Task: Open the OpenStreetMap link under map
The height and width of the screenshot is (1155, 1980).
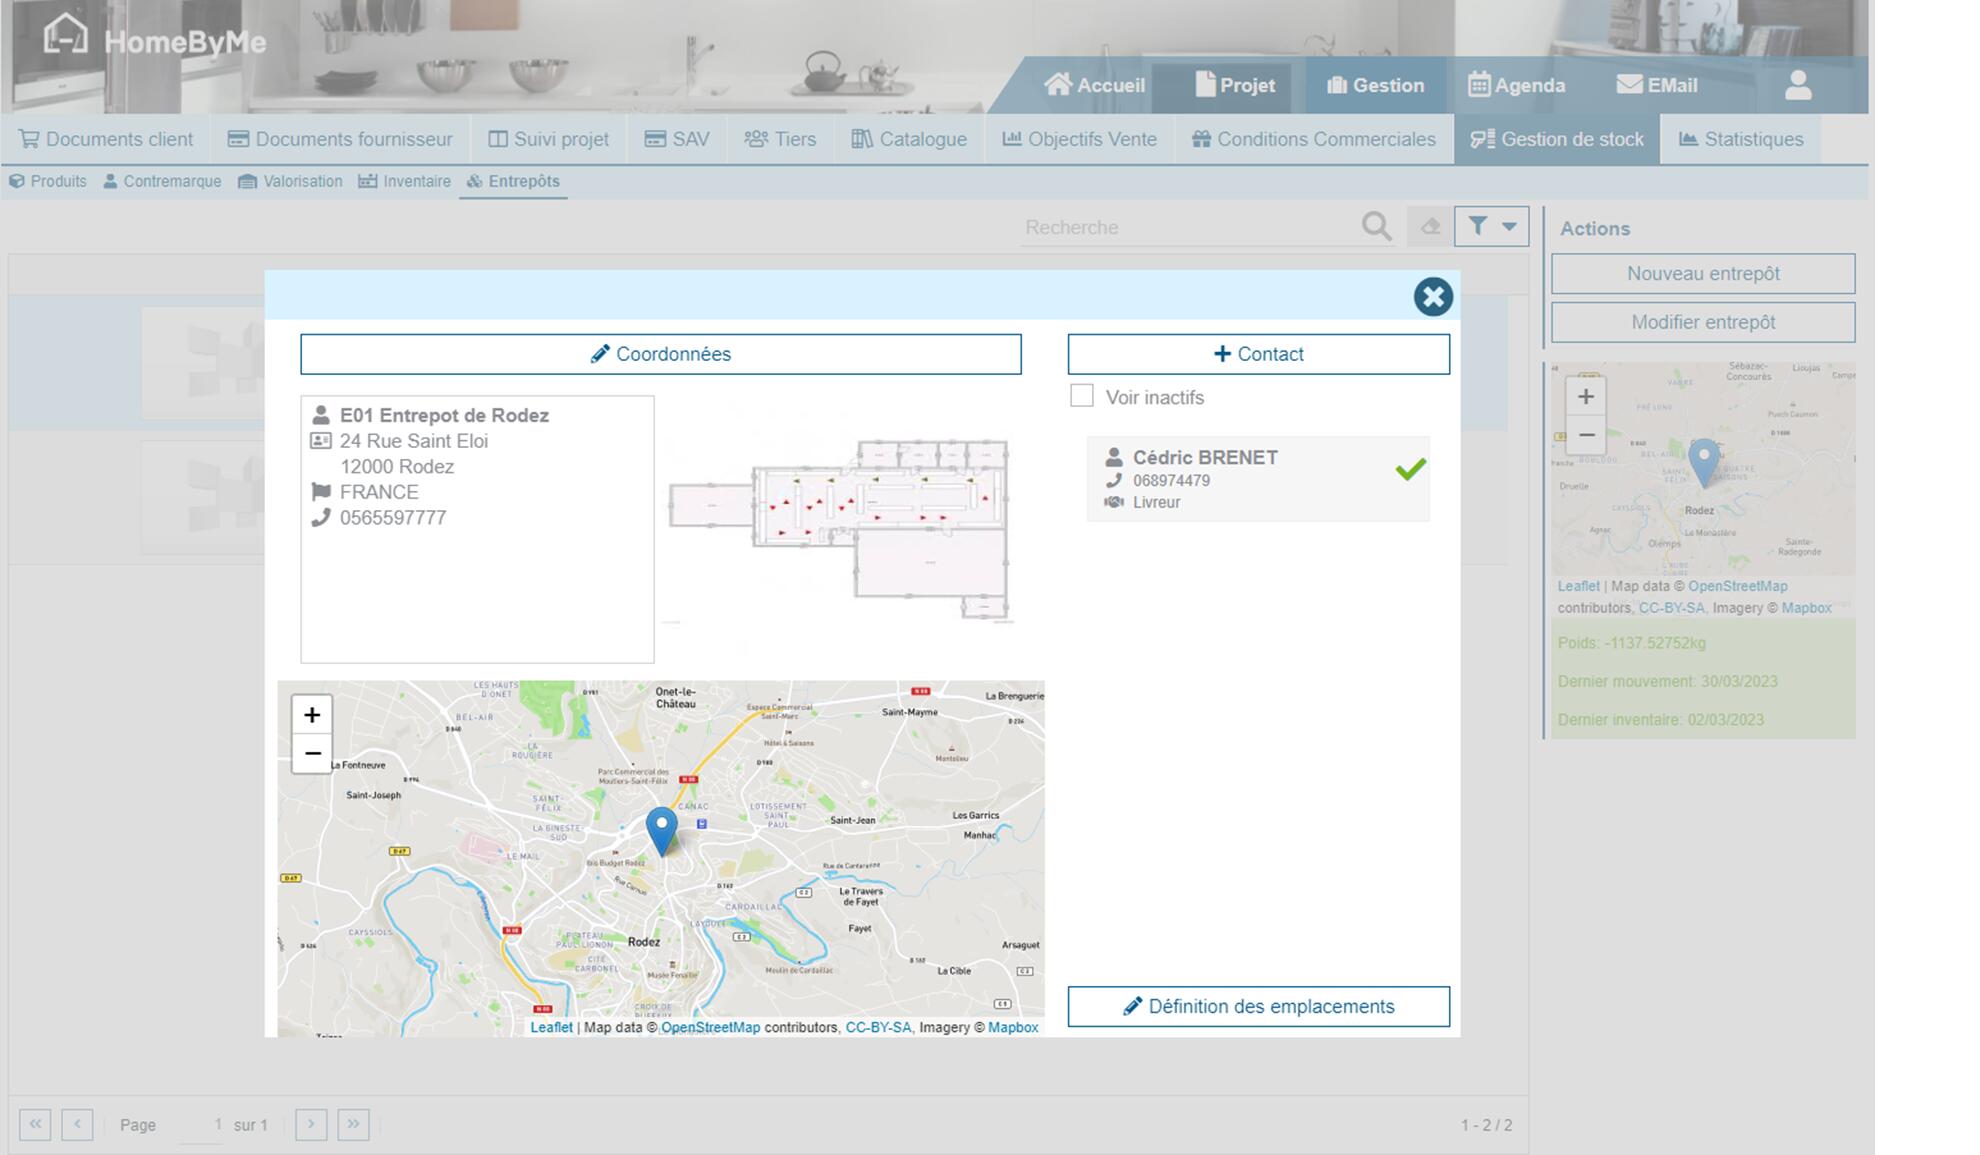Action: 710,1027
